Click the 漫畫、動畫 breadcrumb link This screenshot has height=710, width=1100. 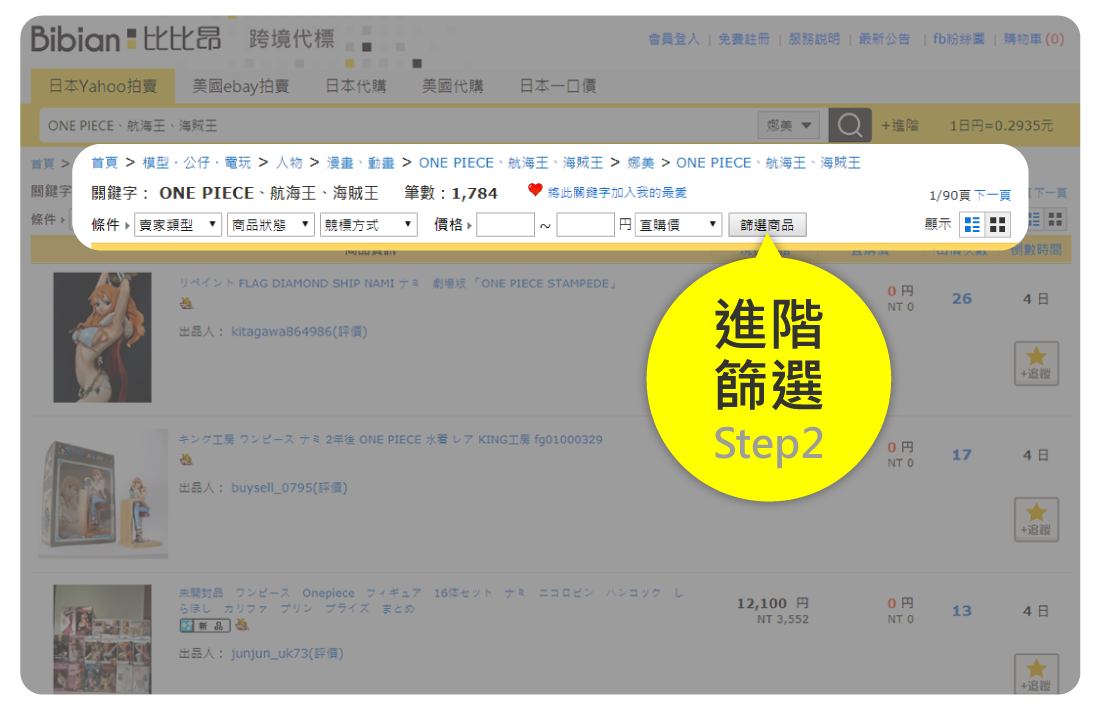pos(361,163)
